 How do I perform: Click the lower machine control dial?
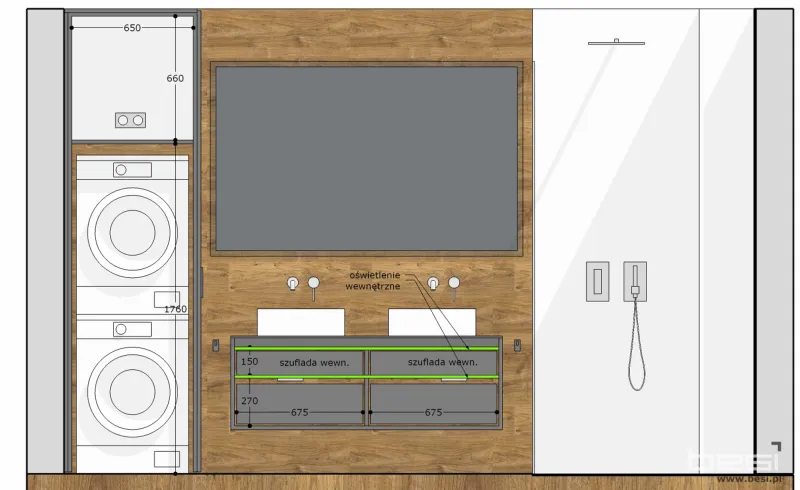tap(121, 329)
